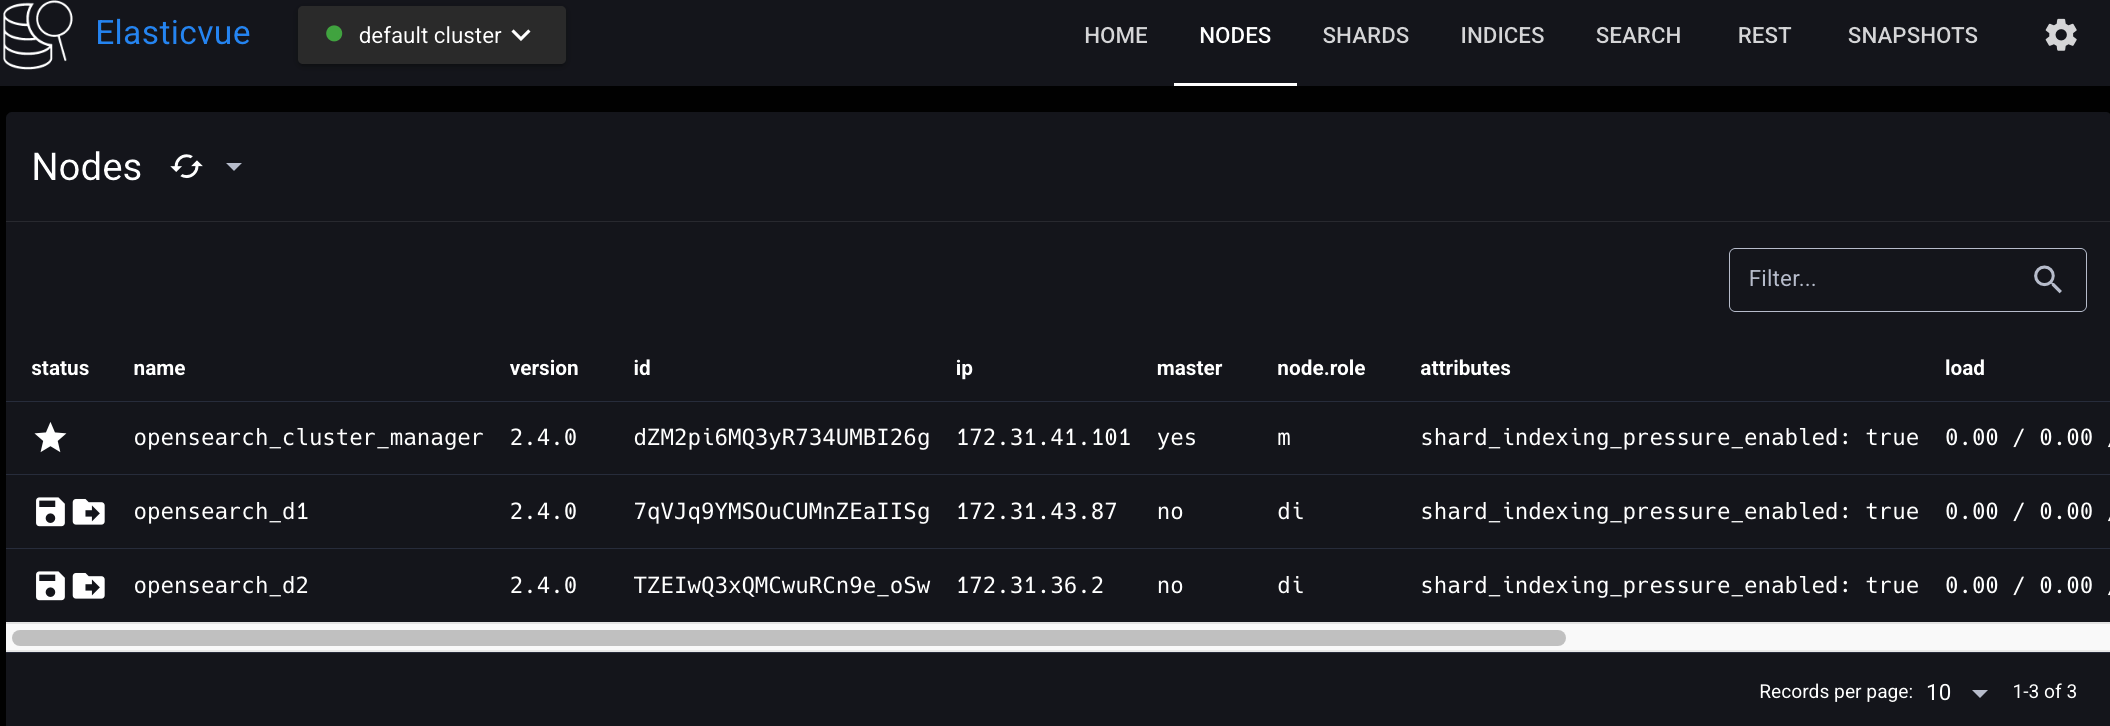The image size is (2110, 726).
Task: Click the Nodes page heading
Action: pos(87,166)
